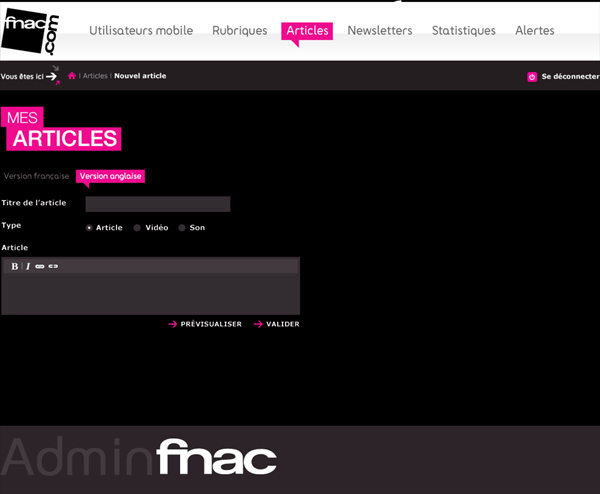Click inside the article text area
Viewport: 600px width, 494px height.
(x=150, y=294)
